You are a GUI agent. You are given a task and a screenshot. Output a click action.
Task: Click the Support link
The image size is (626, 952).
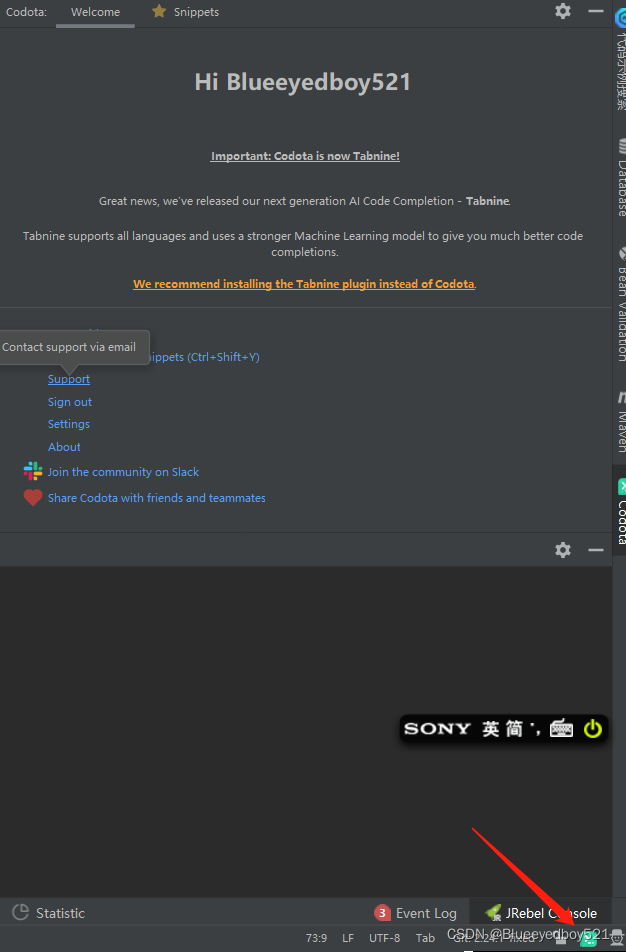pyautogui.click(x=69, y=379)
